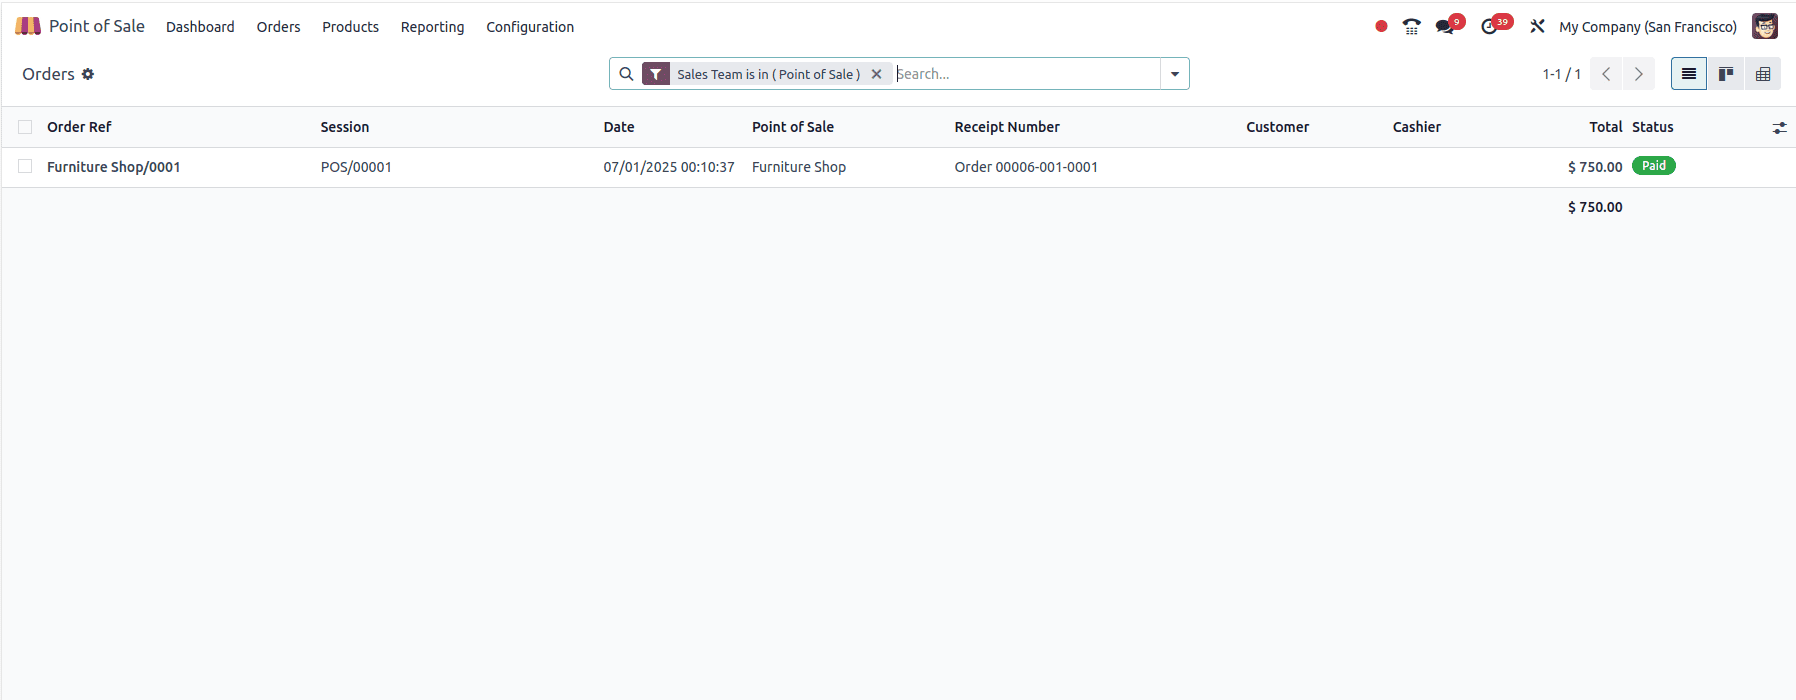This screenshot has width=1796, height=700.
Task: Click the filter funnel icon
Action: pos(656,74)
